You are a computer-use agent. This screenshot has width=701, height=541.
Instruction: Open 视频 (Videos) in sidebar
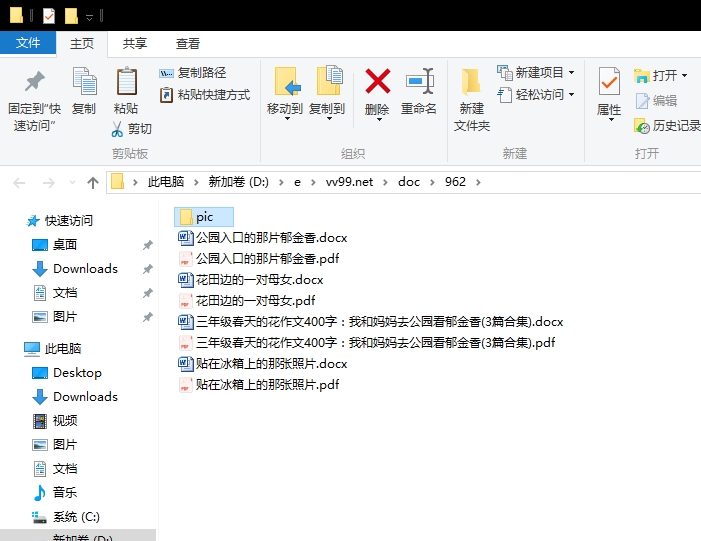click(x=55, y=421)
